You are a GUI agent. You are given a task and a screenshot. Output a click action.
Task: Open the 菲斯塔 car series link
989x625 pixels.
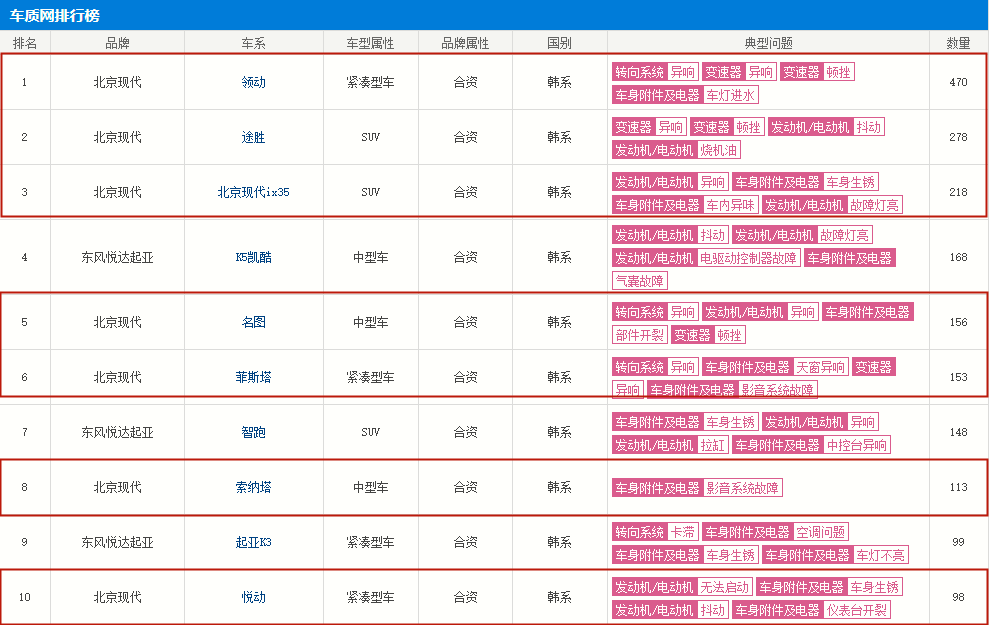click(254, 377)
